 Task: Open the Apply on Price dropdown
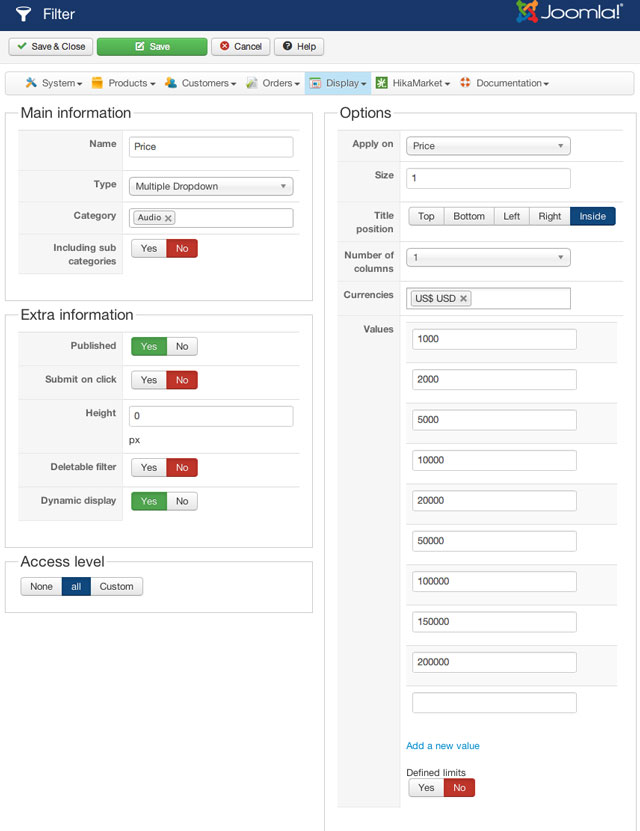(488, 146)
